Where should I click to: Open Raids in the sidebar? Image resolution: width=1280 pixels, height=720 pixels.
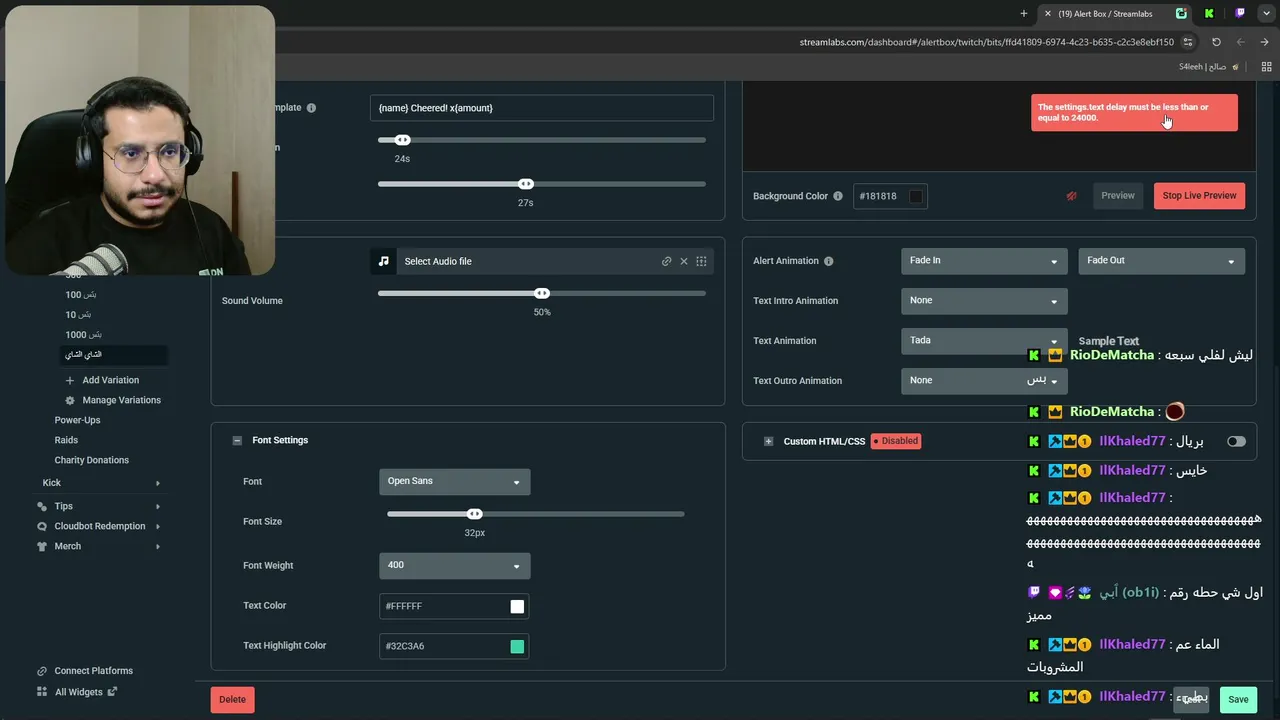tap(66, 440)
